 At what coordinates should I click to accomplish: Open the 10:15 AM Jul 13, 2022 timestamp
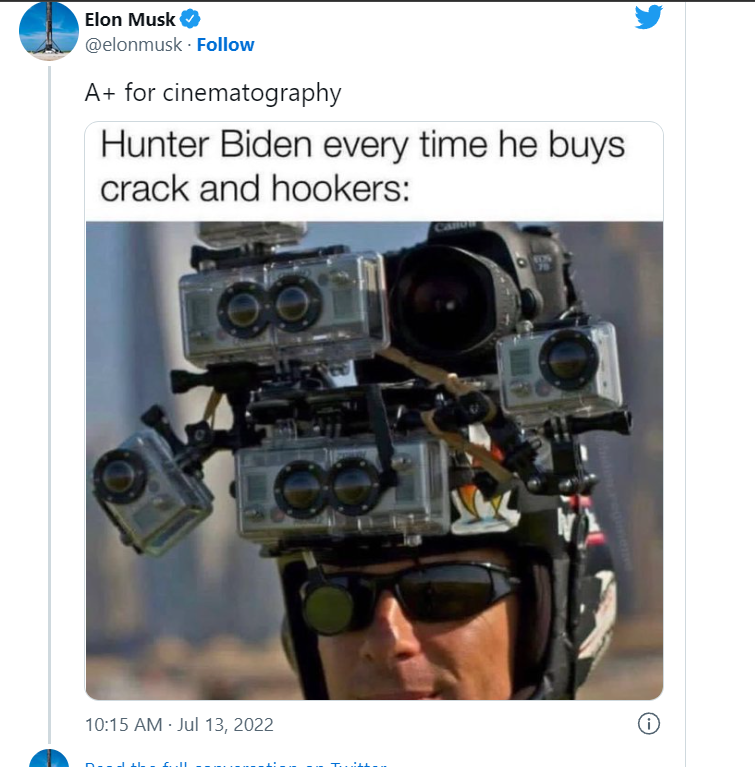(179, 724)
